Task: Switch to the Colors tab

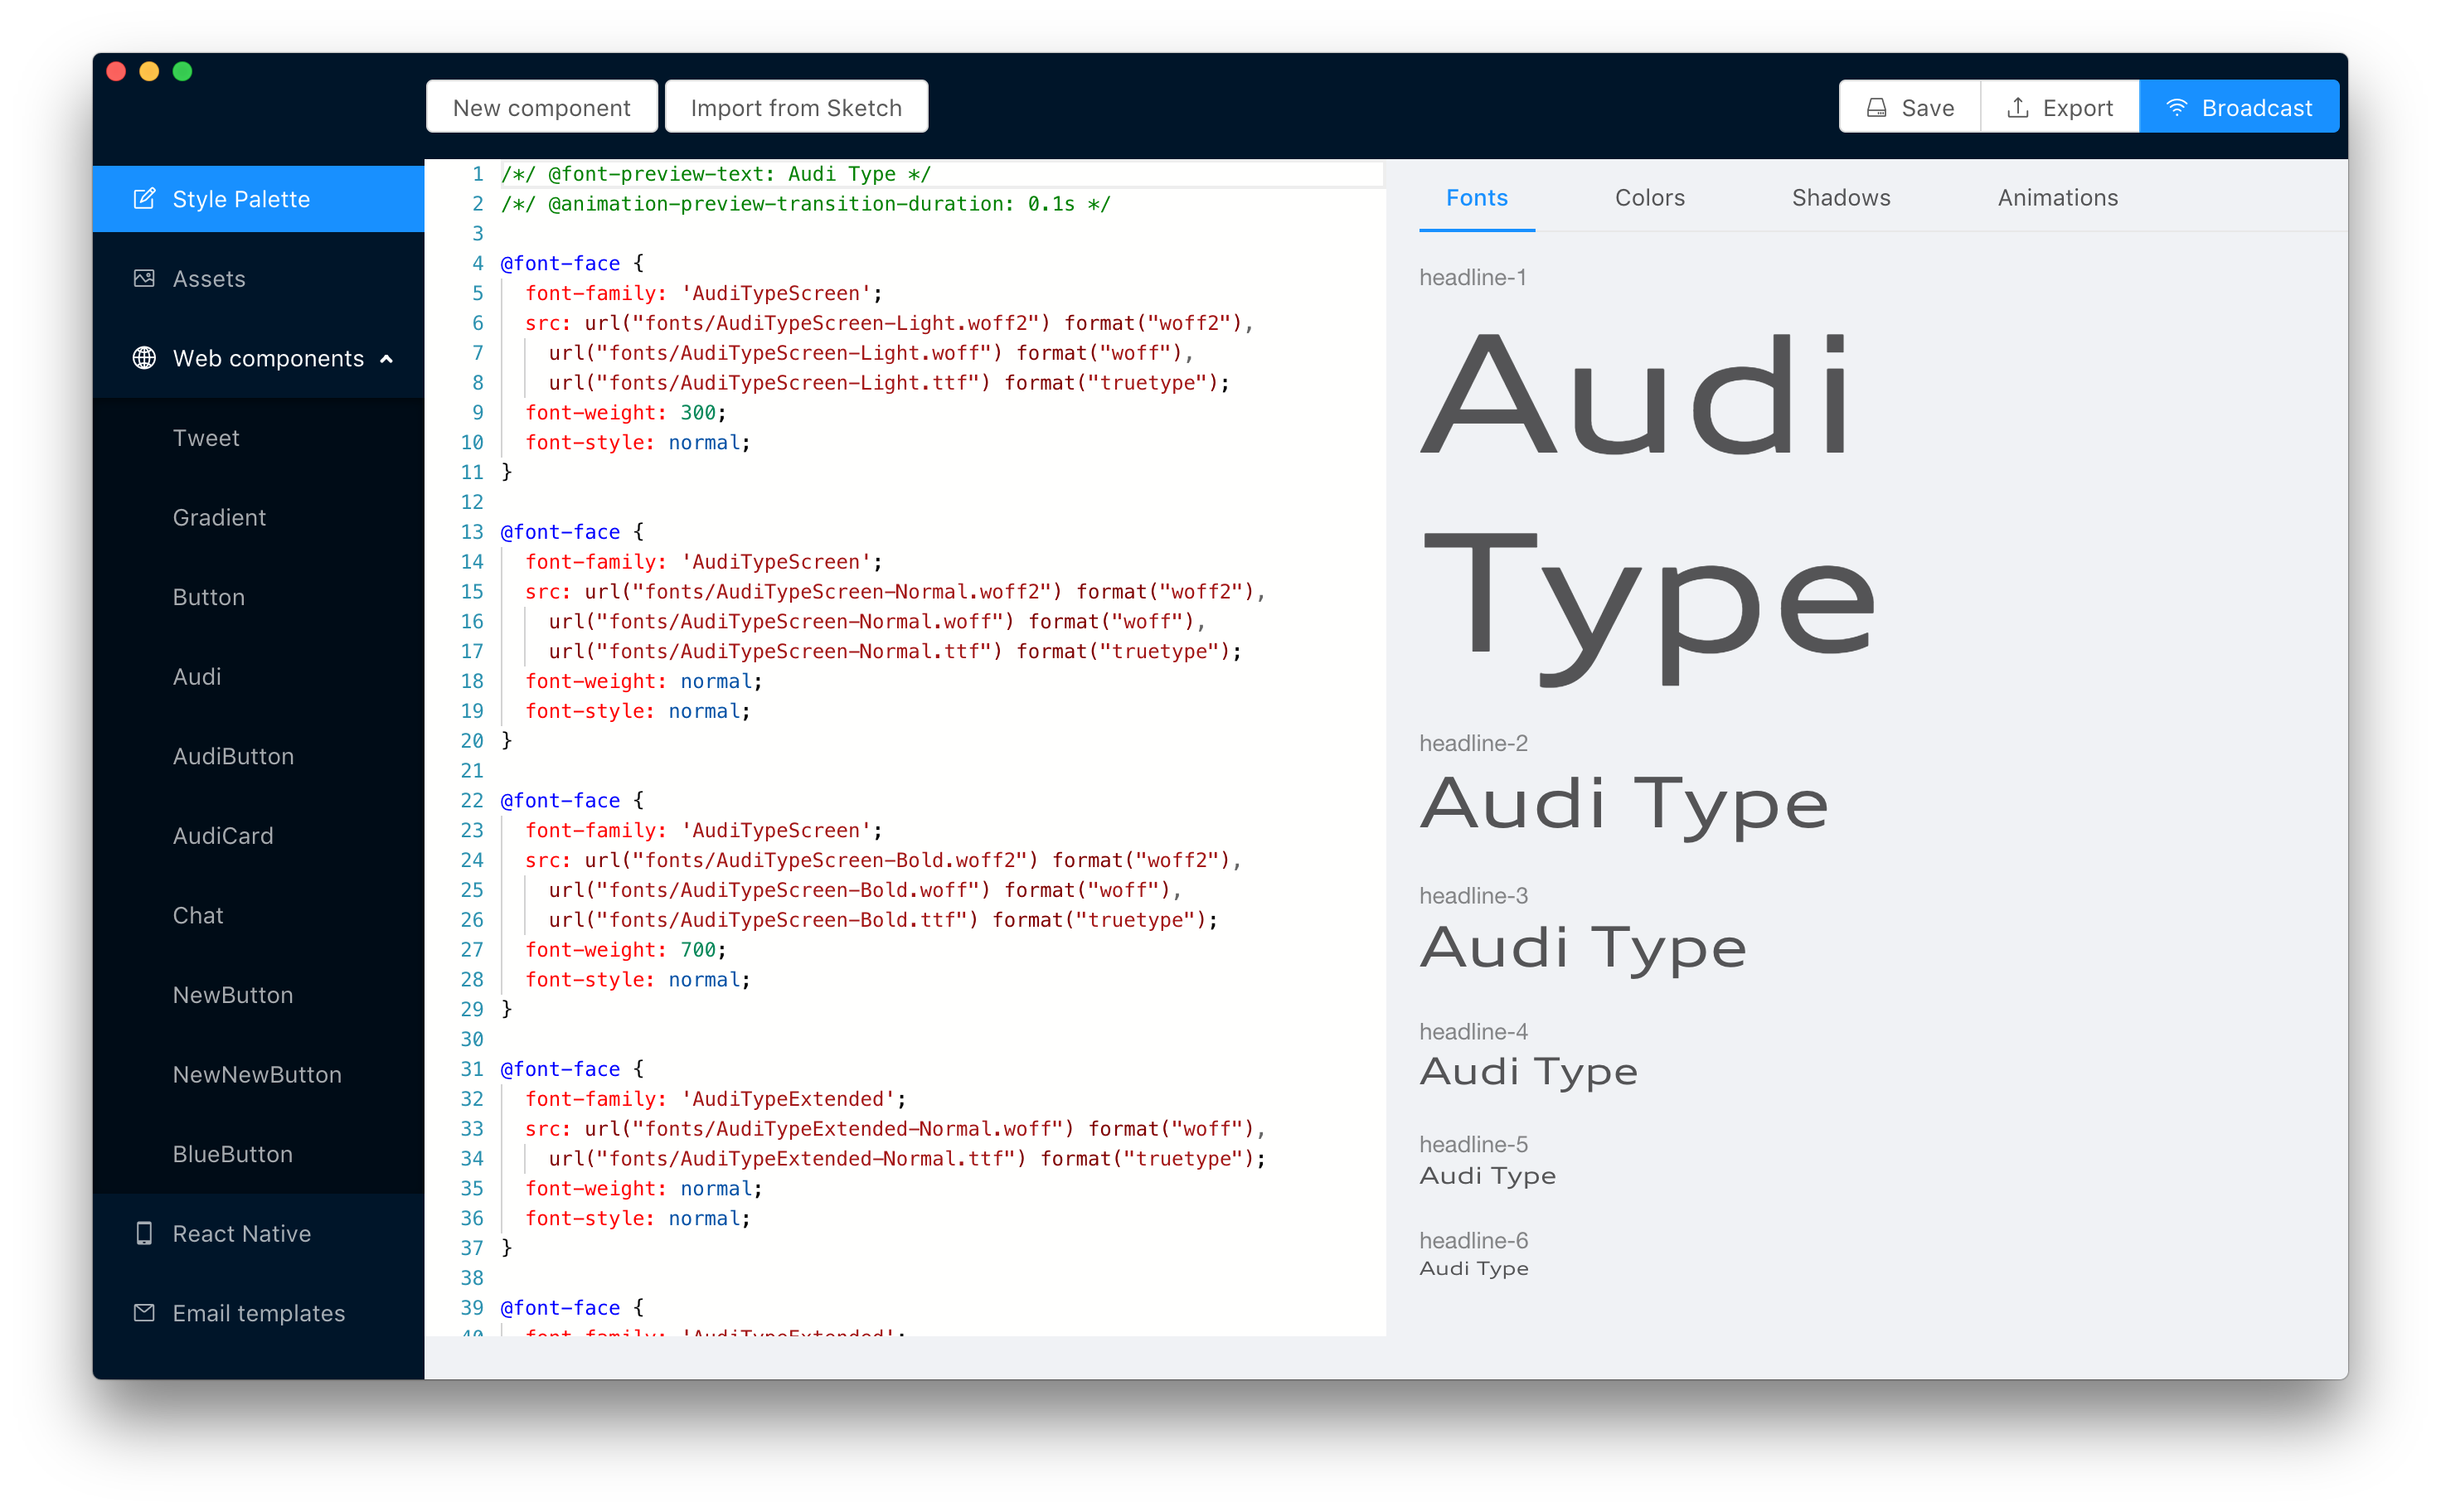Action: [x=1649, y=198]
